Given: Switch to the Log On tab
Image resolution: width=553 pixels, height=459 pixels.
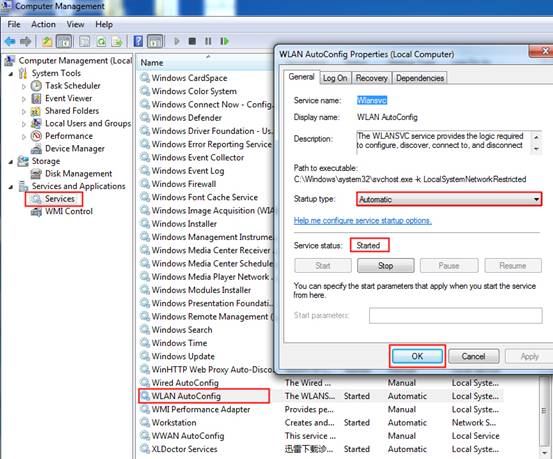Looking at the screenshot, I should [x=335, y=78].
